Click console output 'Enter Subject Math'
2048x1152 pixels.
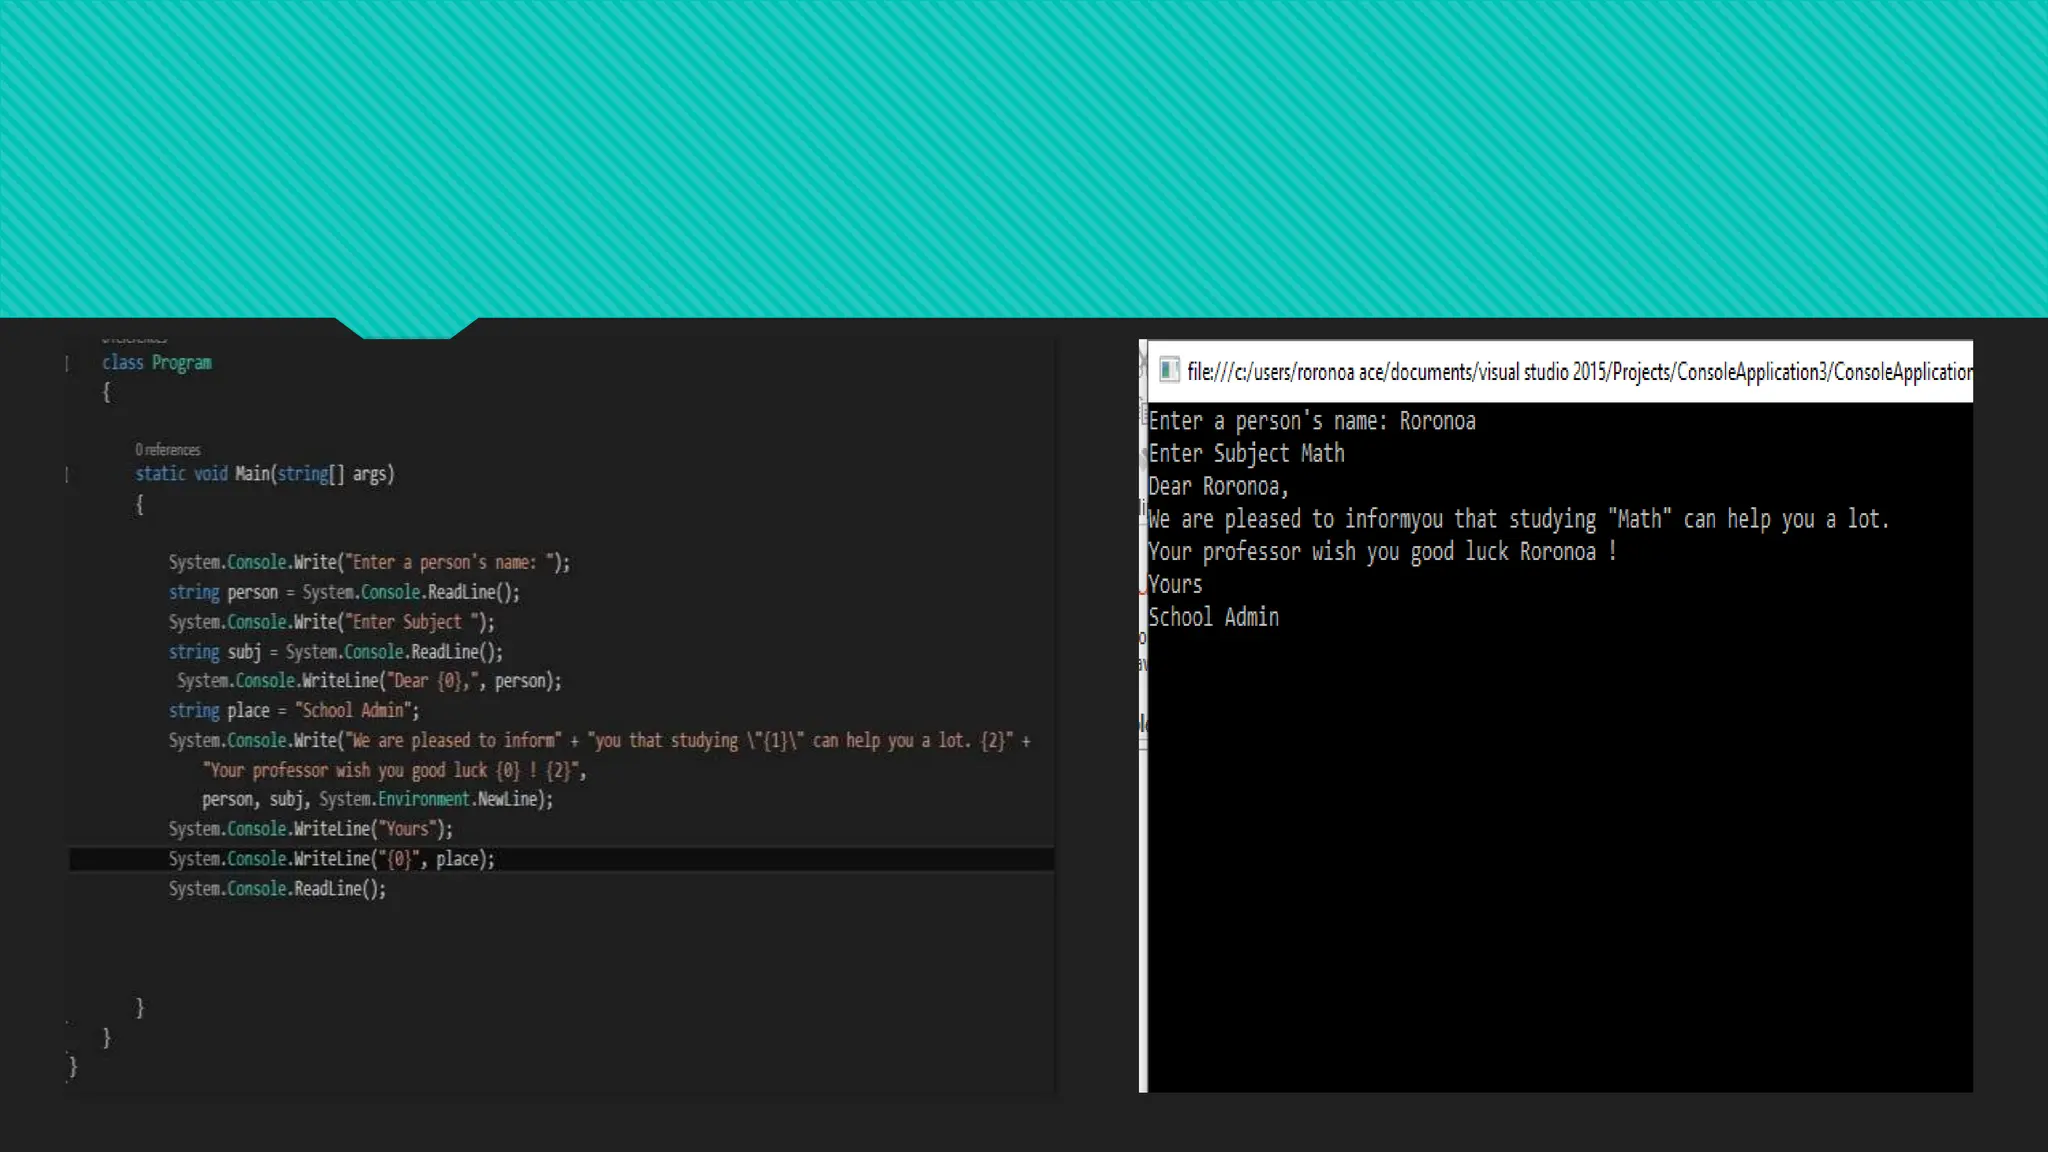tap(1246, 454)
